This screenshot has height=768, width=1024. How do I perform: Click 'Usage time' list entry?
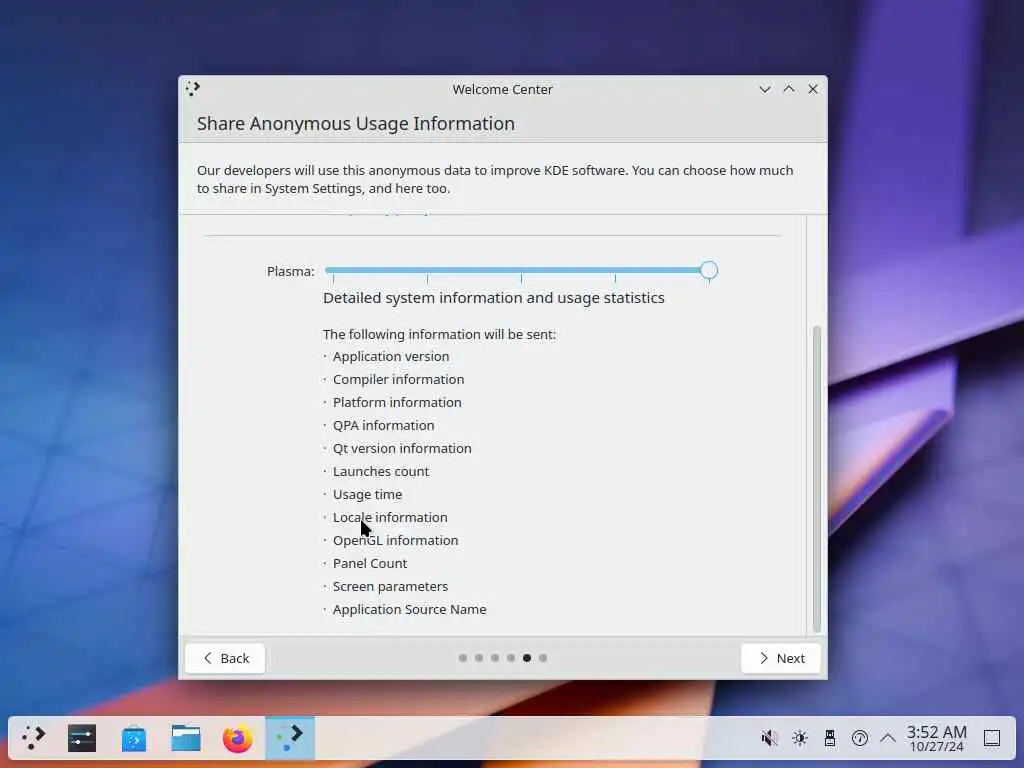coord(368,494)
